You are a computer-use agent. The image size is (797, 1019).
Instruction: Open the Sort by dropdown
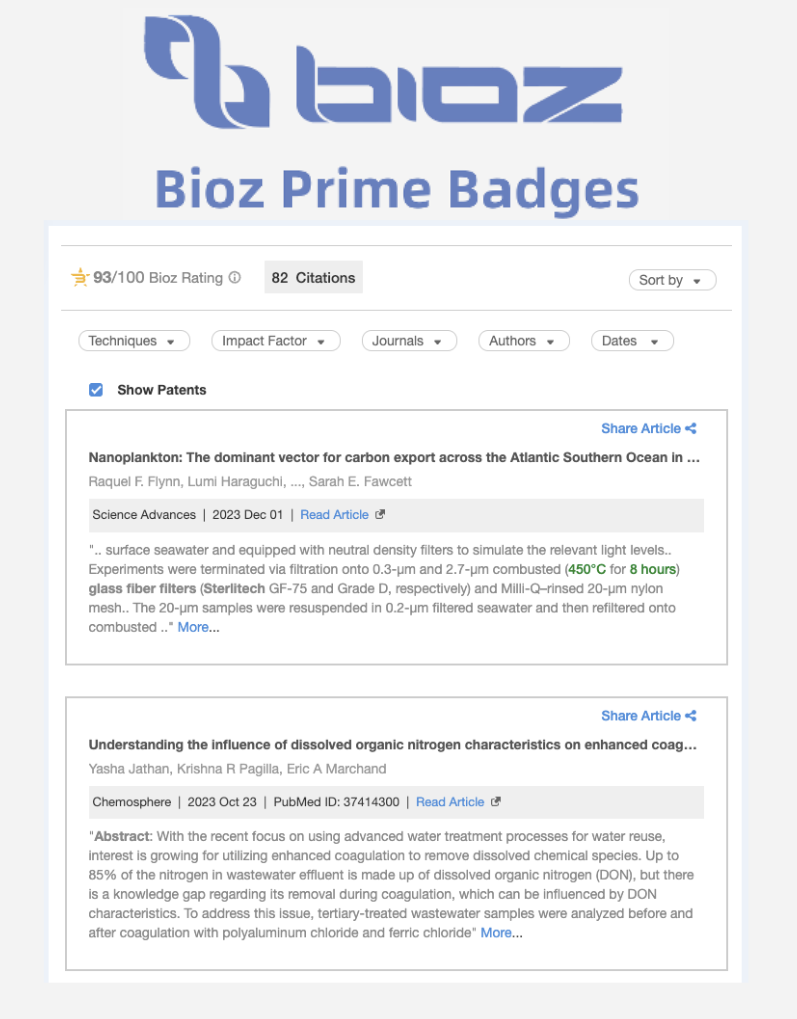pos(672,280)
